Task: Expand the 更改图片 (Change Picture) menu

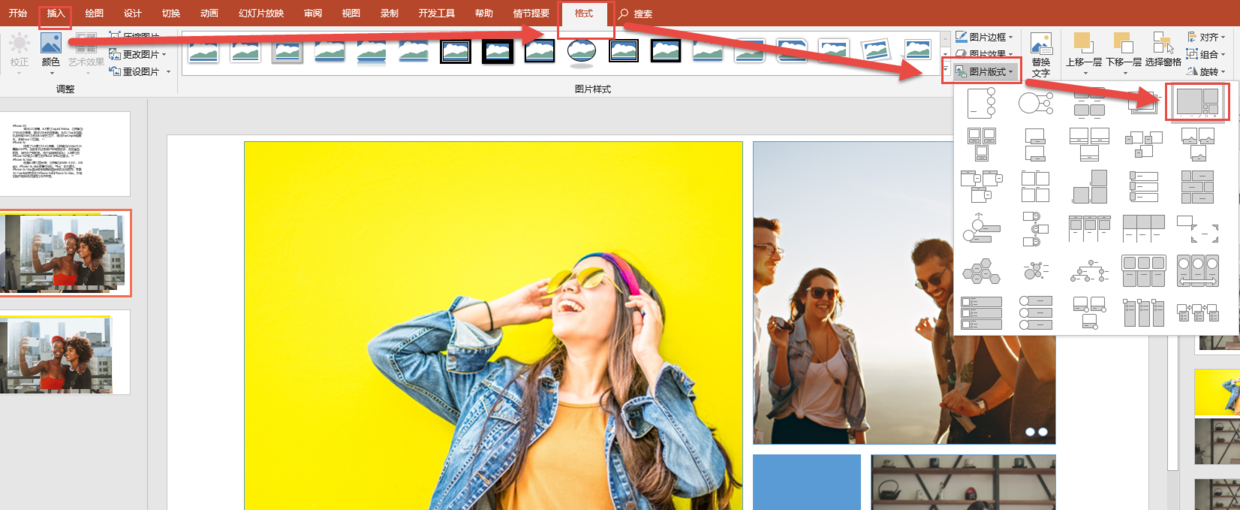Action: click(x=140, y=54)
